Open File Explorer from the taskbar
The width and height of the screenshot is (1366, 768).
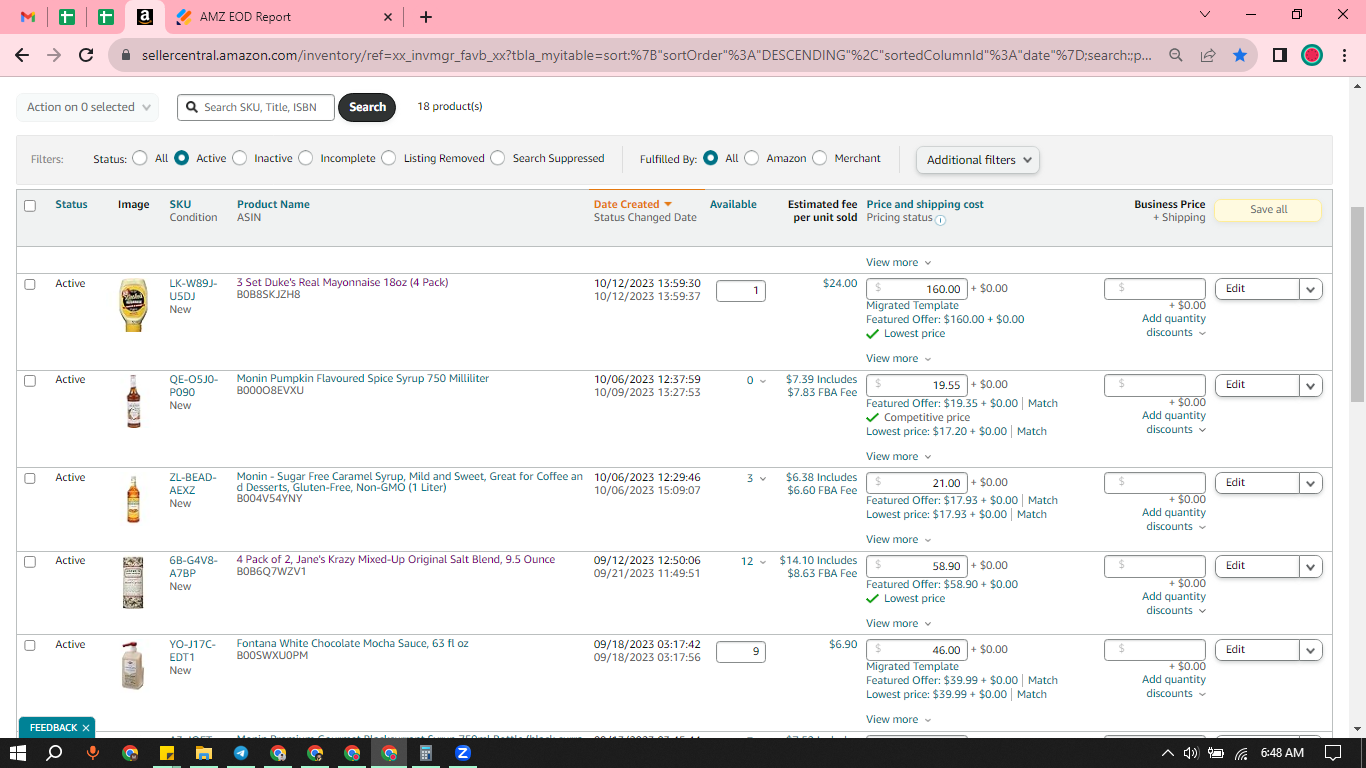point(203,753)
